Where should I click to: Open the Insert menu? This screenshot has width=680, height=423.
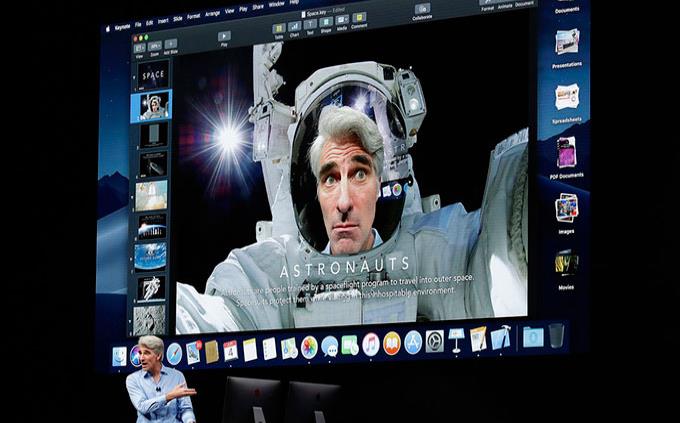163,21
